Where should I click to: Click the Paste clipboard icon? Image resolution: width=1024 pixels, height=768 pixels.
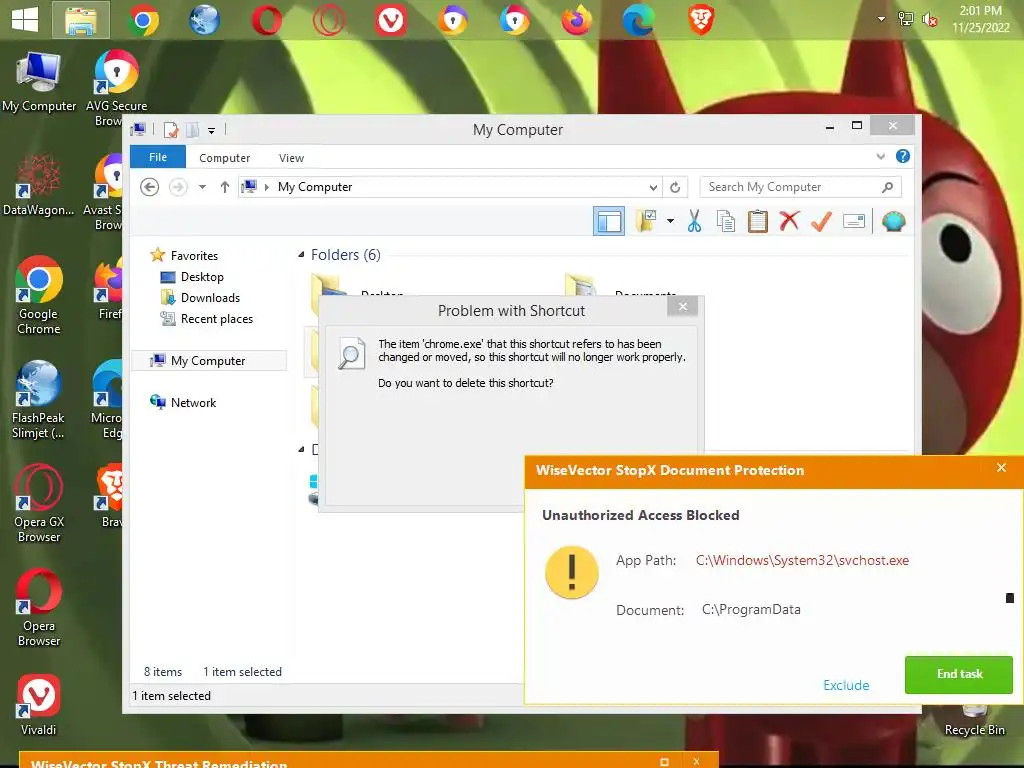[758, 221]
